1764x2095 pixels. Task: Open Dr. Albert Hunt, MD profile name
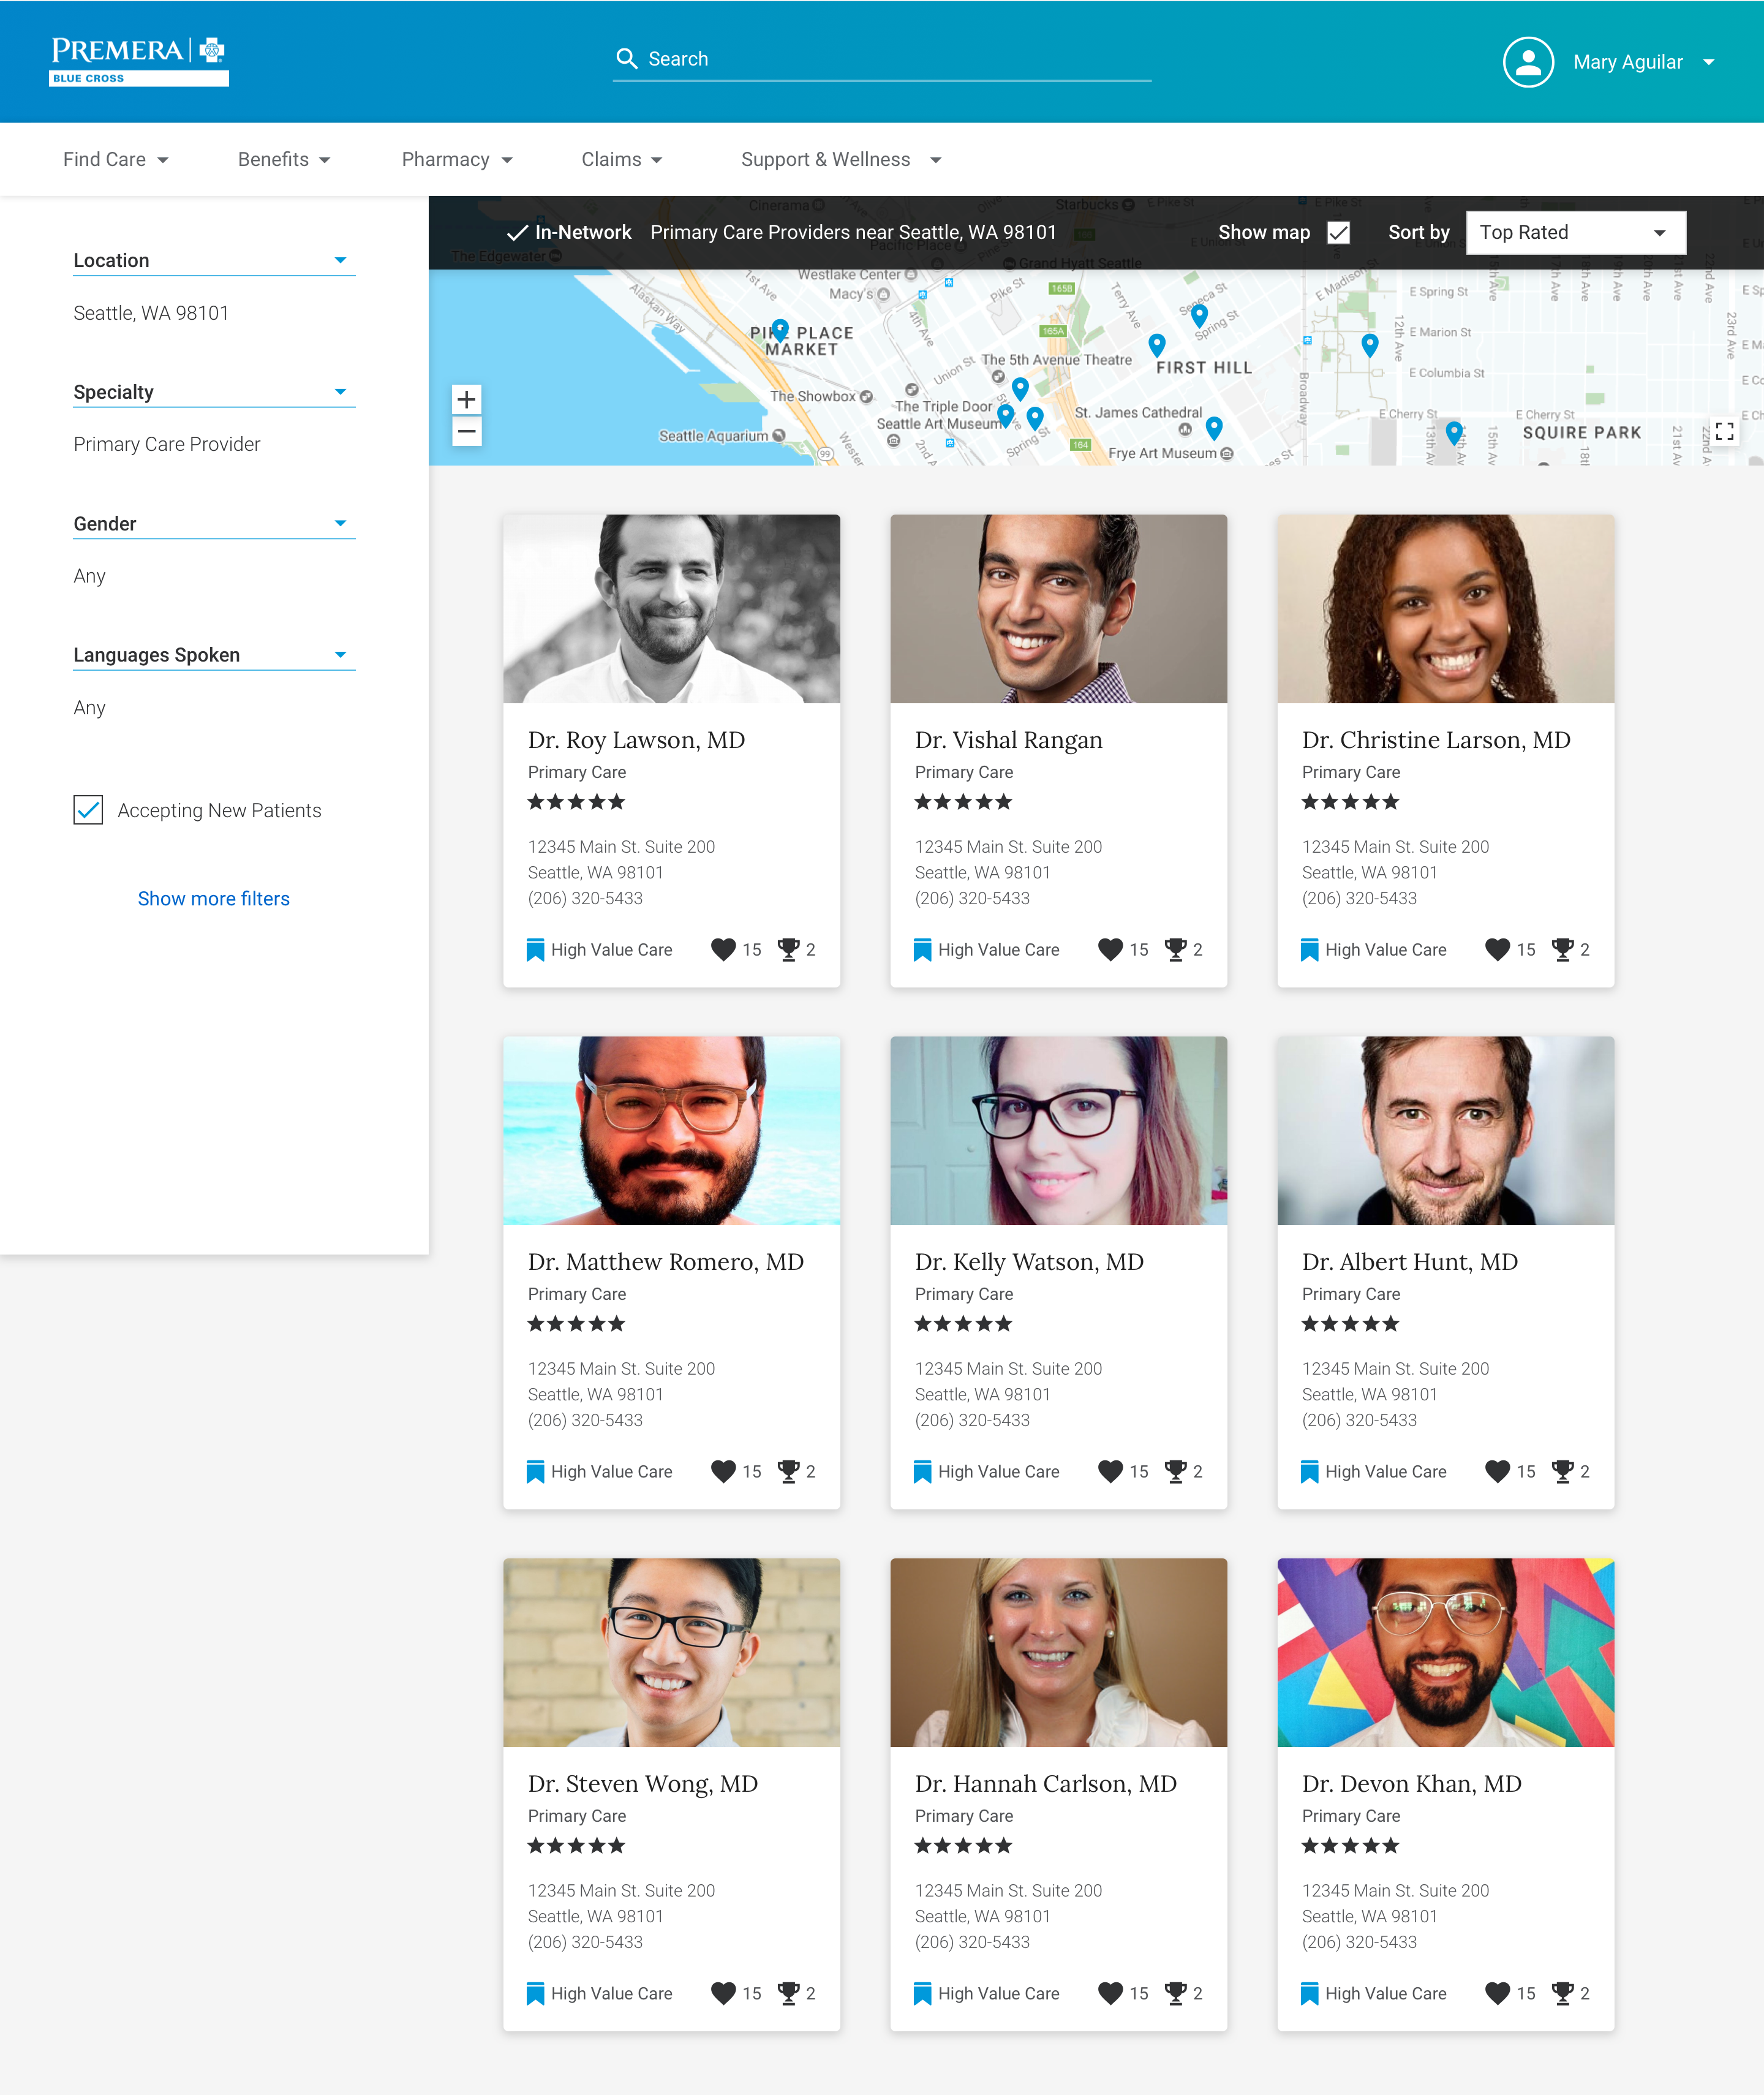[x=1410, y=1262]
